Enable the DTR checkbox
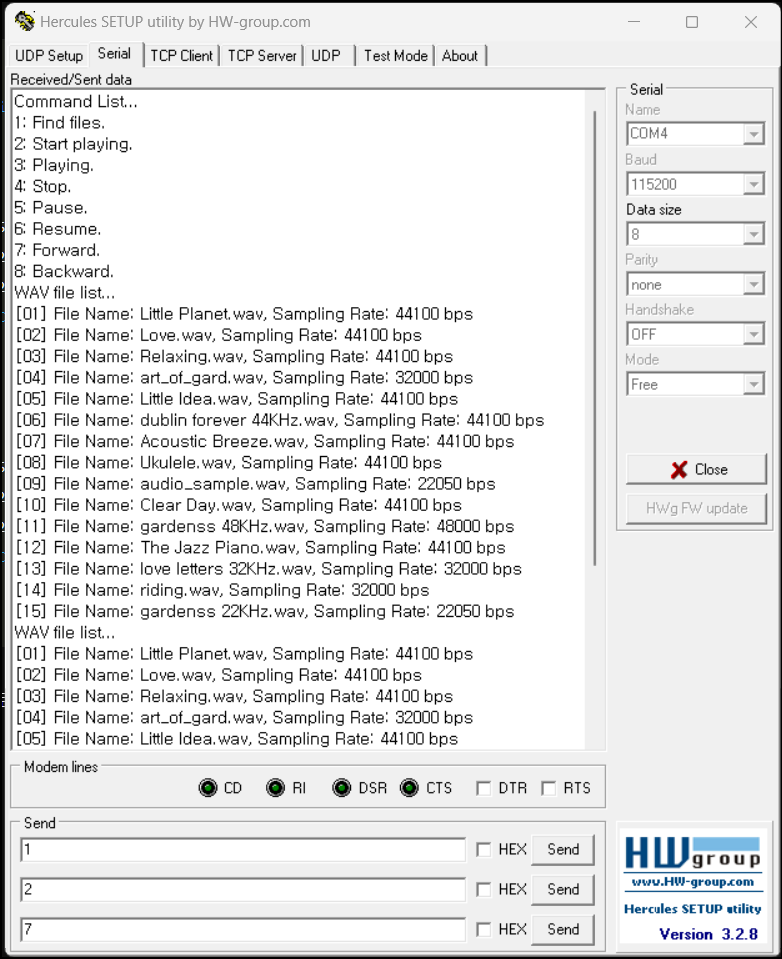 (x=483, y=788)
